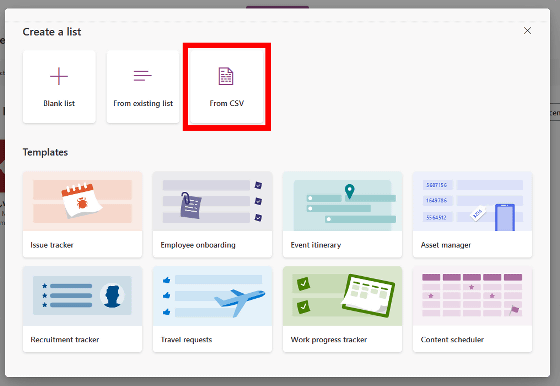This screenshot has height=386, width=560.
Task: Click the Issue tracker caption text
Action: tap(52, 245)
